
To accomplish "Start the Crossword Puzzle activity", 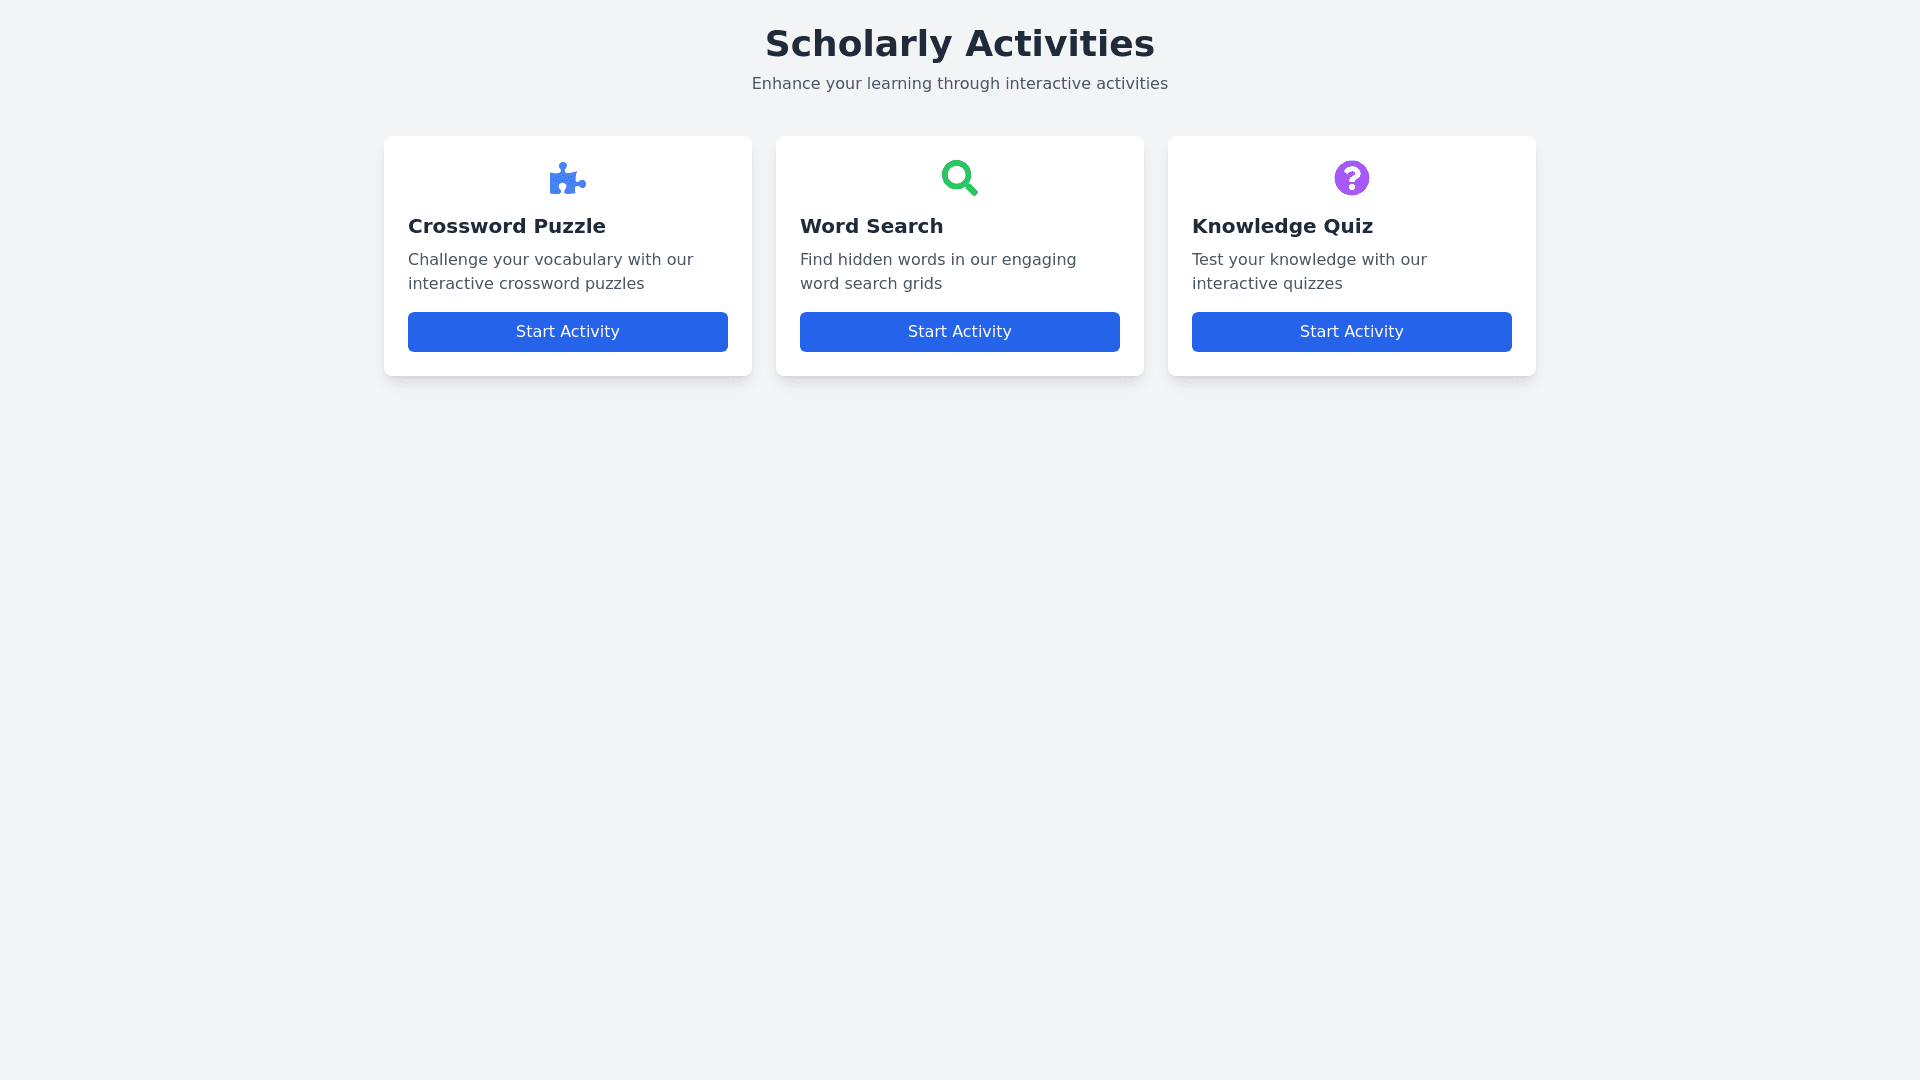I will pos(567,332).
